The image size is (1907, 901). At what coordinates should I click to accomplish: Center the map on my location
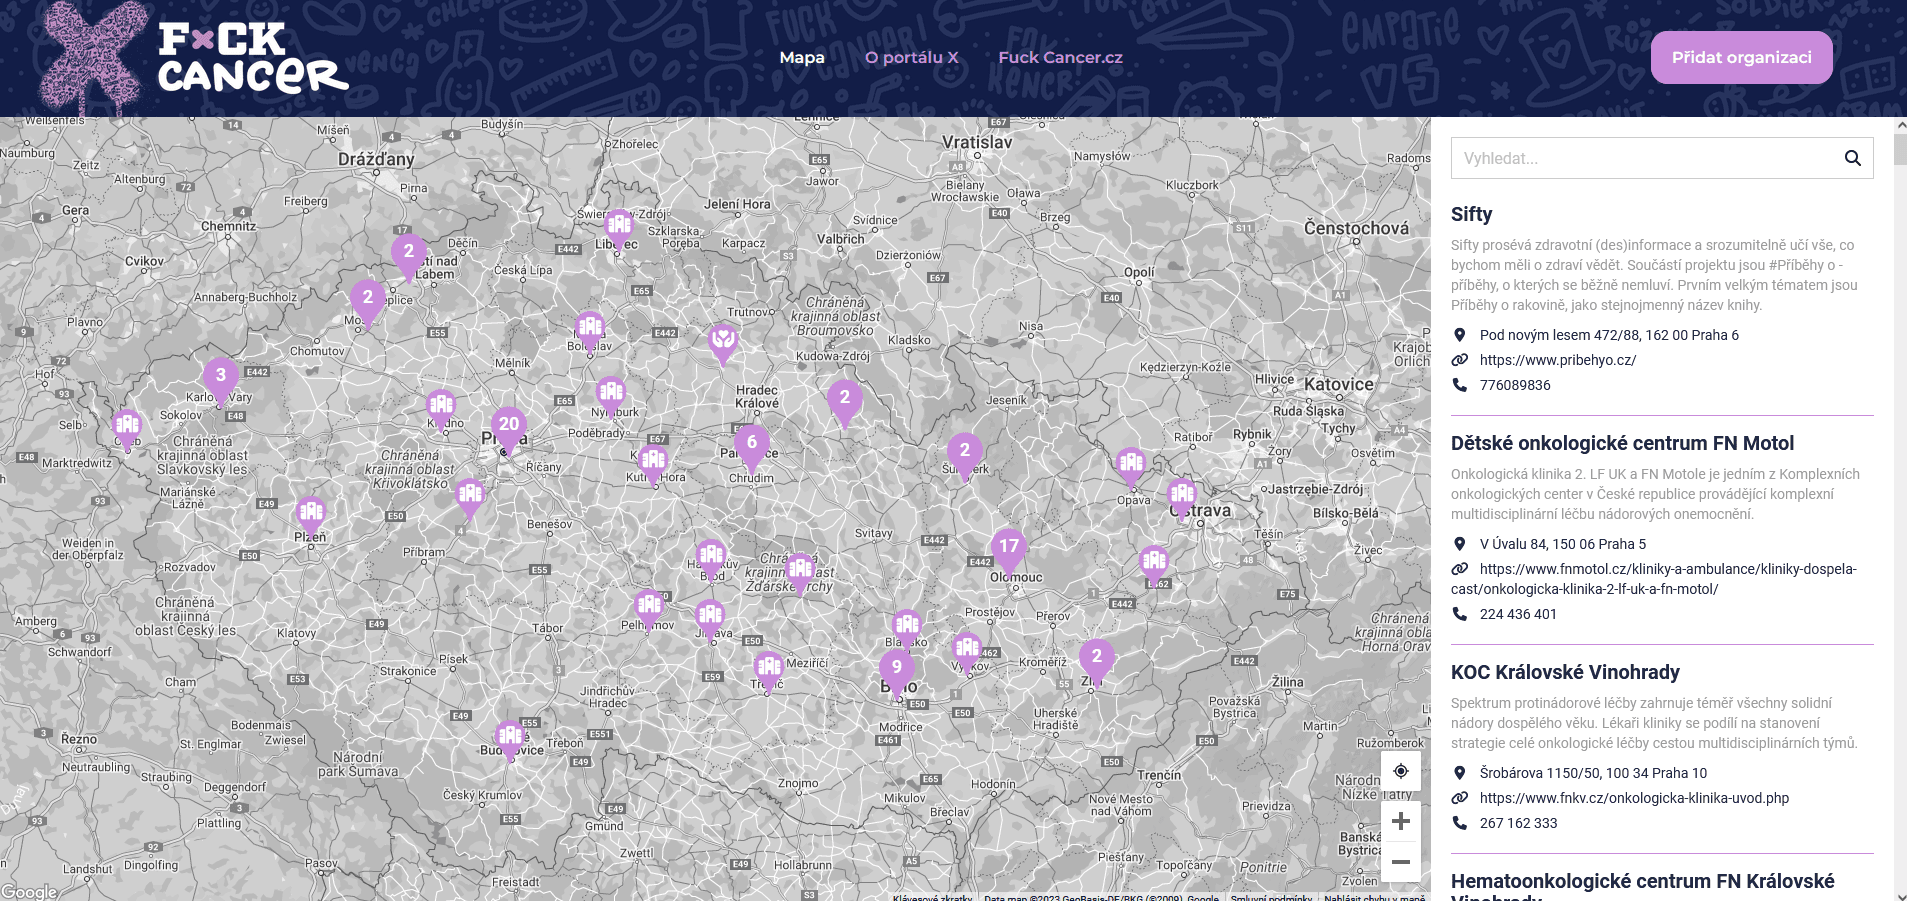pyautogui.click(x=1401, y=771)
